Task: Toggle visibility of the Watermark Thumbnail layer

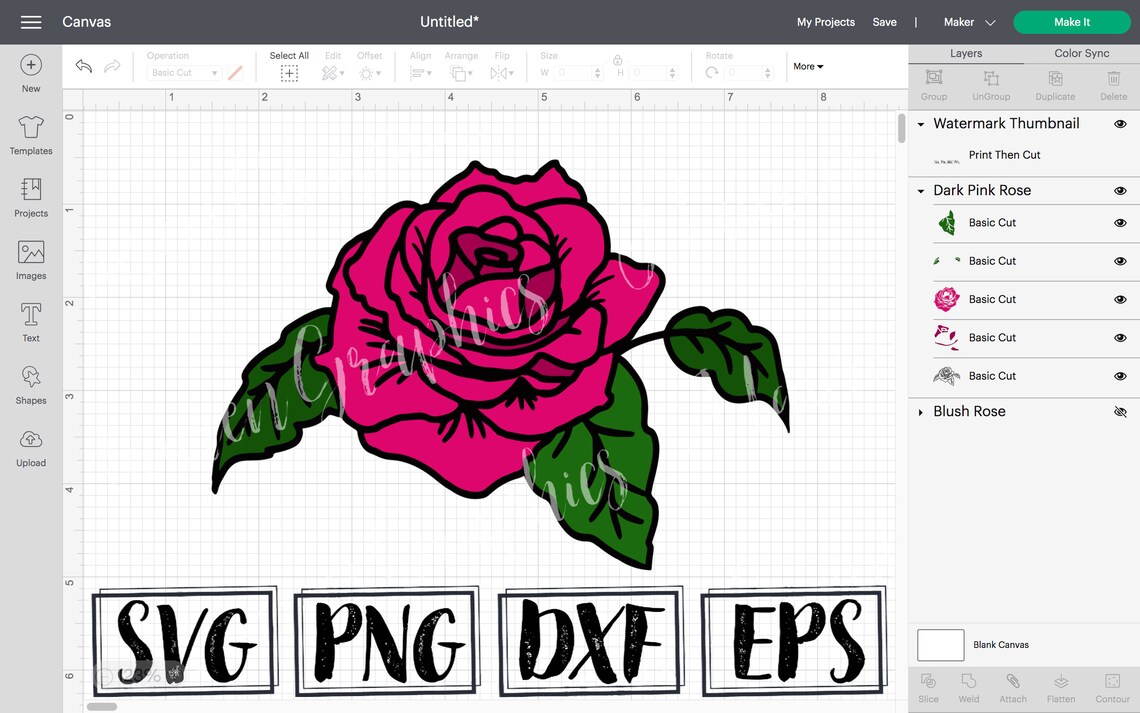Action: click(1120, 124)
